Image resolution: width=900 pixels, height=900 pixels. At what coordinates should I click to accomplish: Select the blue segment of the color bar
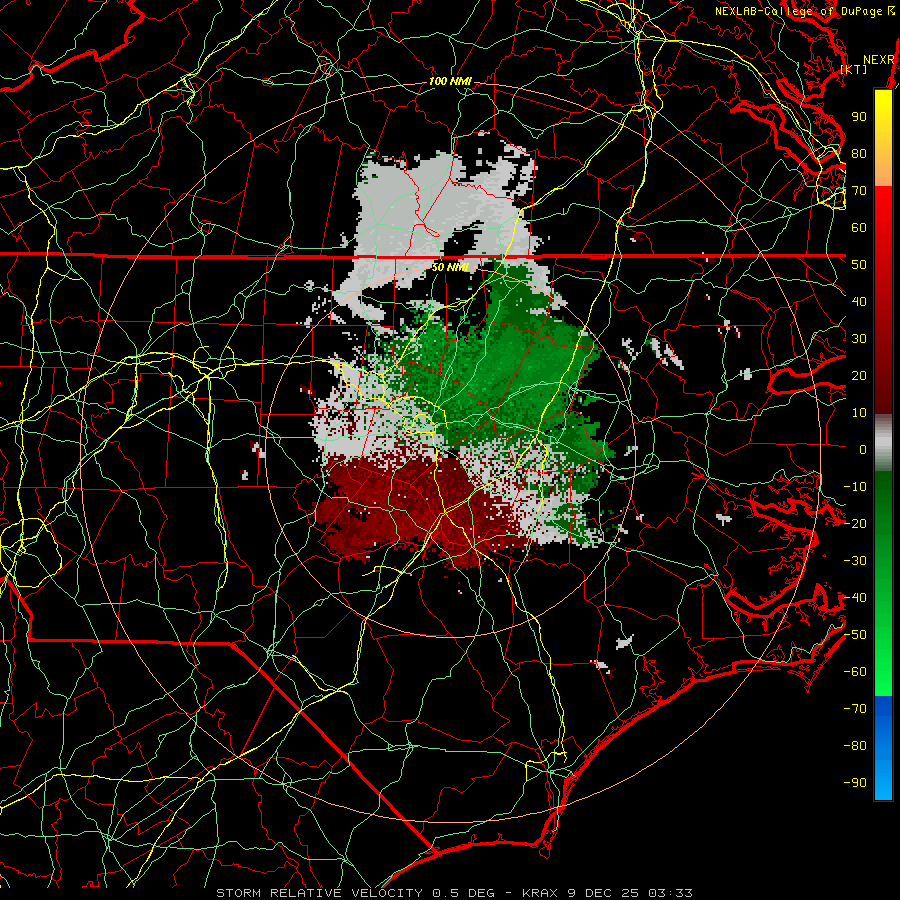[883, 747]
